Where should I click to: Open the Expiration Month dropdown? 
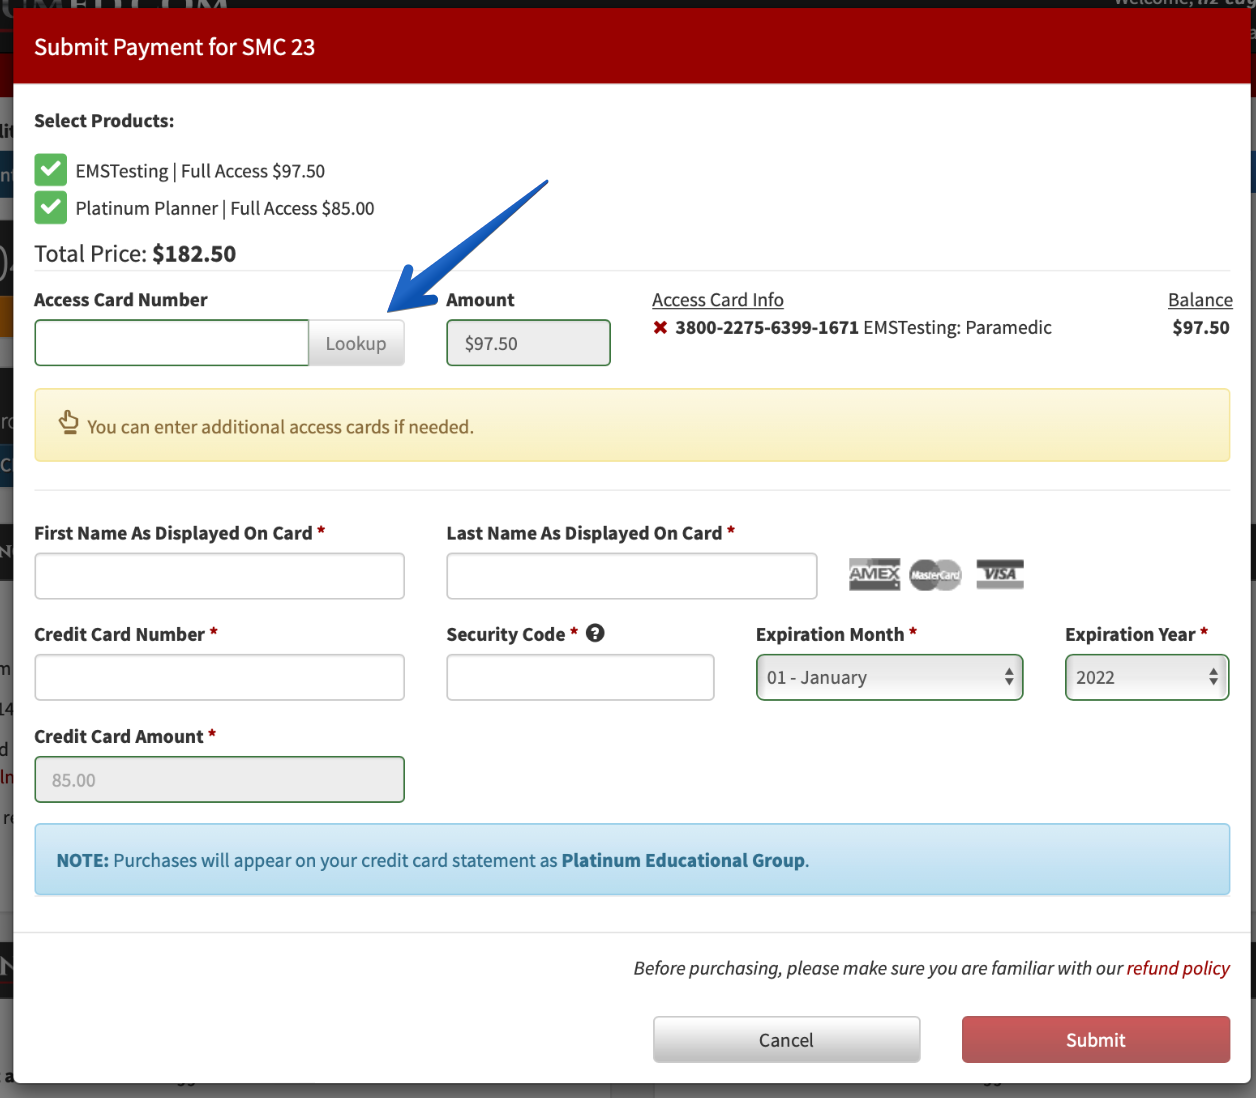[x=890, y=677]
